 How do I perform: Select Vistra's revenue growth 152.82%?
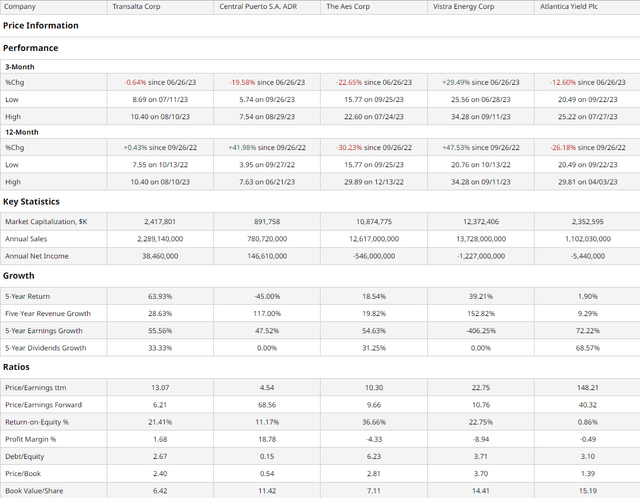coord(481,313)
